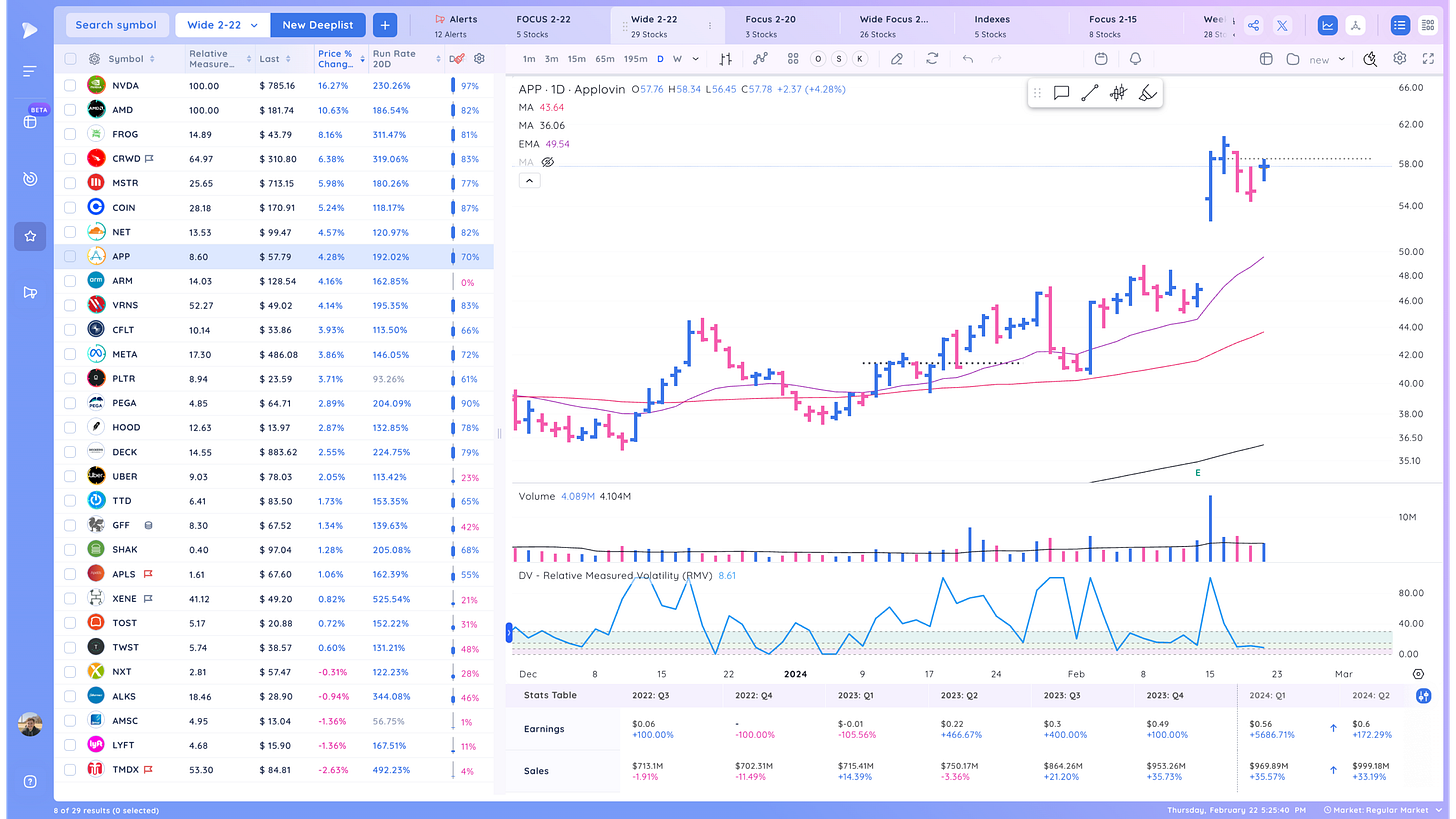Select the candlestick measure tool in floating toolbar
1456x819 pixels.
click(1119, 93)
